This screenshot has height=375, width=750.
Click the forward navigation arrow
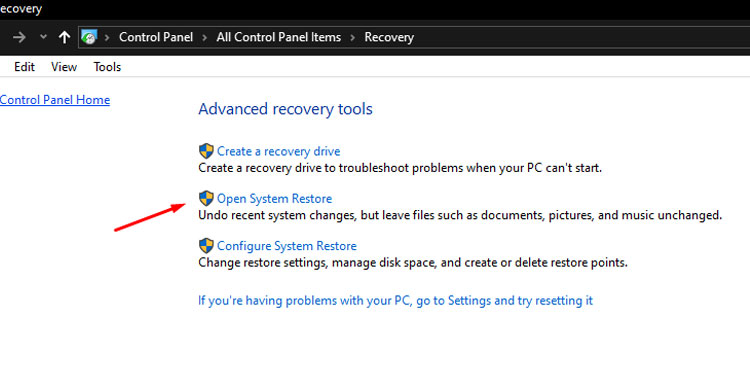pyautogui.click(x=19, y=37)
